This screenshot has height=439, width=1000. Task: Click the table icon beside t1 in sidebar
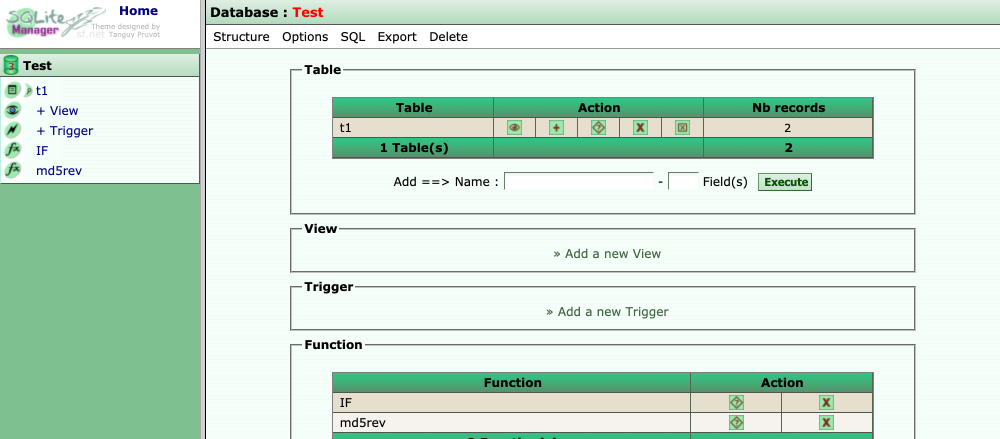pyautogui.click(x=12, y=91)
